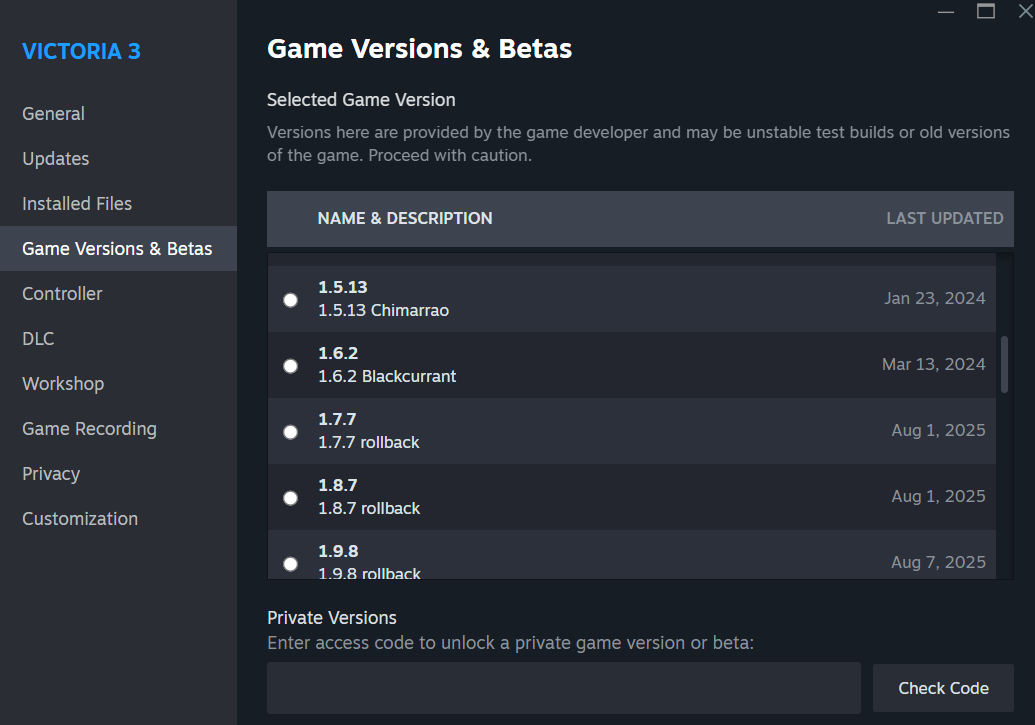Click the versions list scrollbar thumb

[1004, 364]
